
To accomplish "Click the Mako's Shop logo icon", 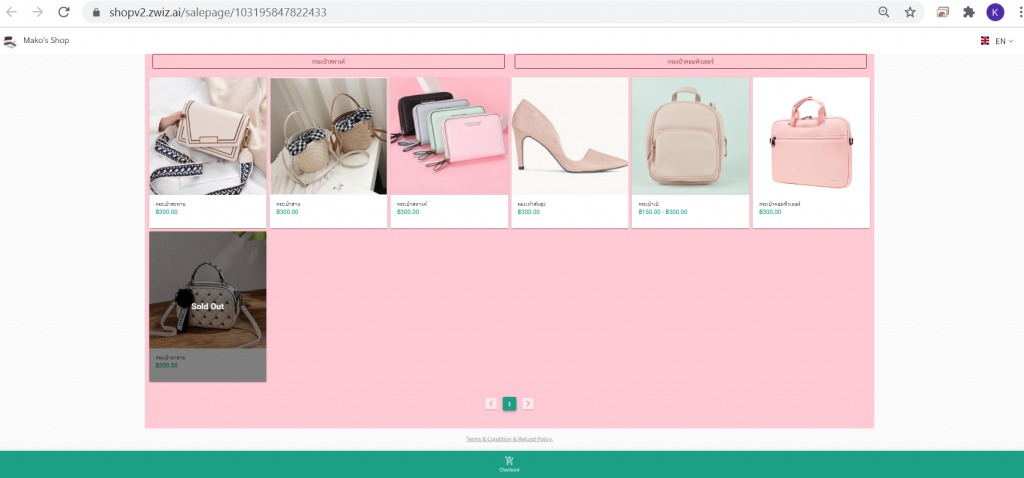I will click(10, 41).
